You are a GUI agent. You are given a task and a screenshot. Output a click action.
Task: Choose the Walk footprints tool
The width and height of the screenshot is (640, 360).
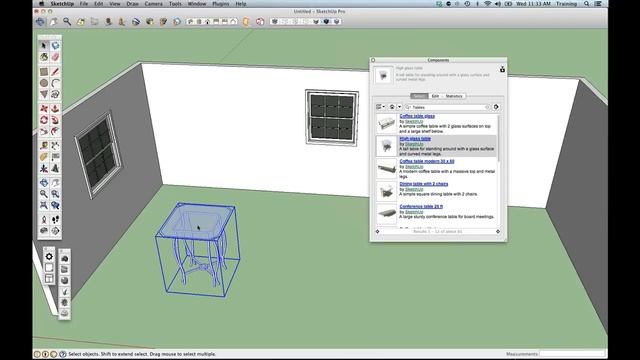55,220
